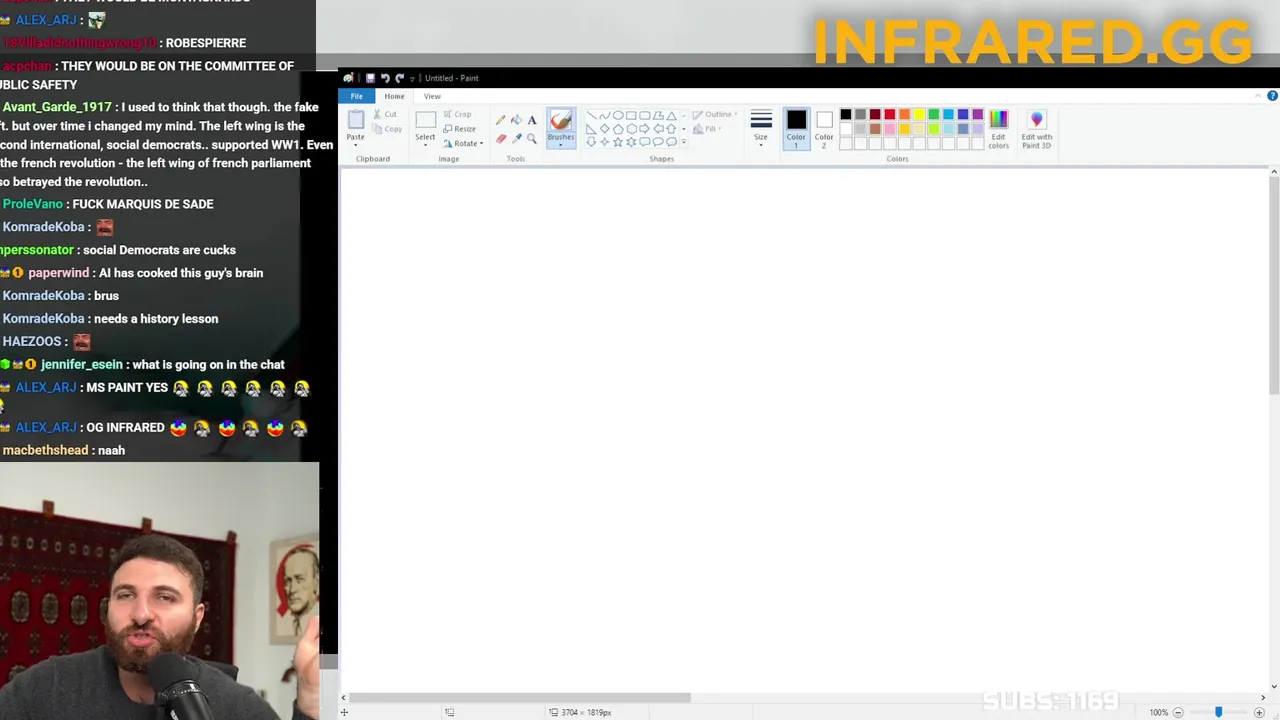Click the zoom slider handle

[1218, 712]
